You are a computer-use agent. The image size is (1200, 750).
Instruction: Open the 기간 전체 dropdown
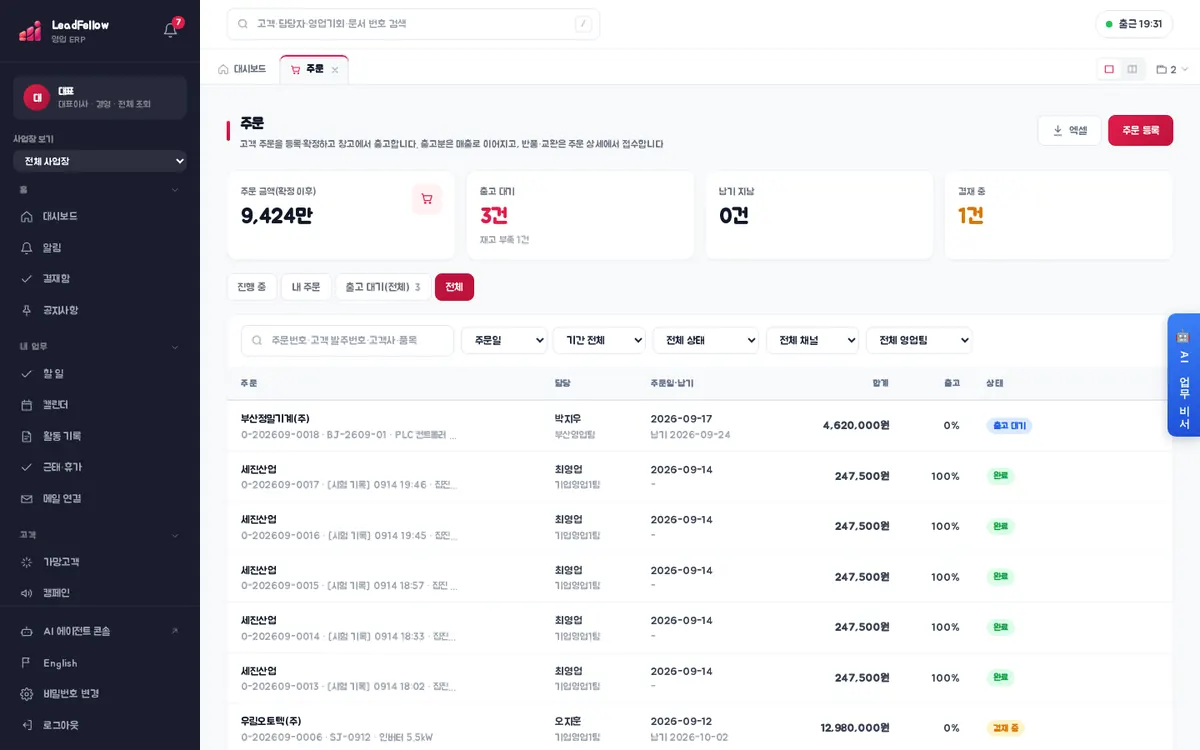click(599, 341)
